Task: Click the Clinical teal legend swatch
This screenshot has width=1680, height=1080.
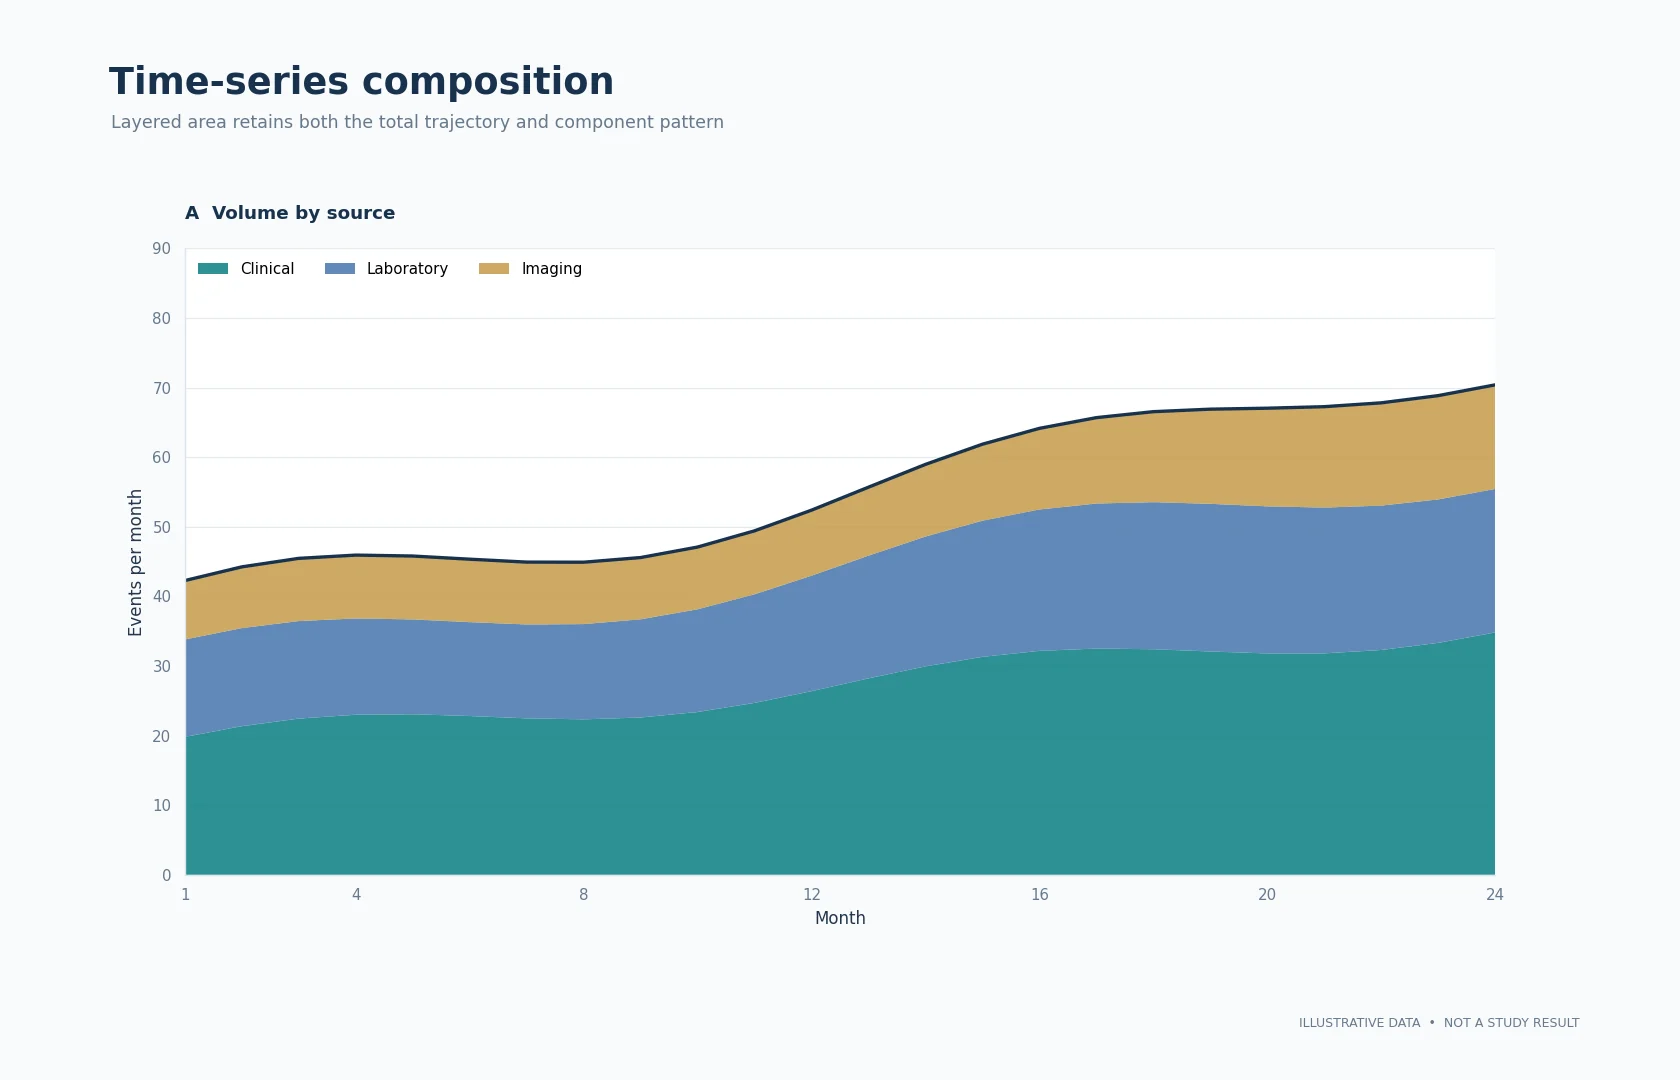Action: (x=213, y=269)
